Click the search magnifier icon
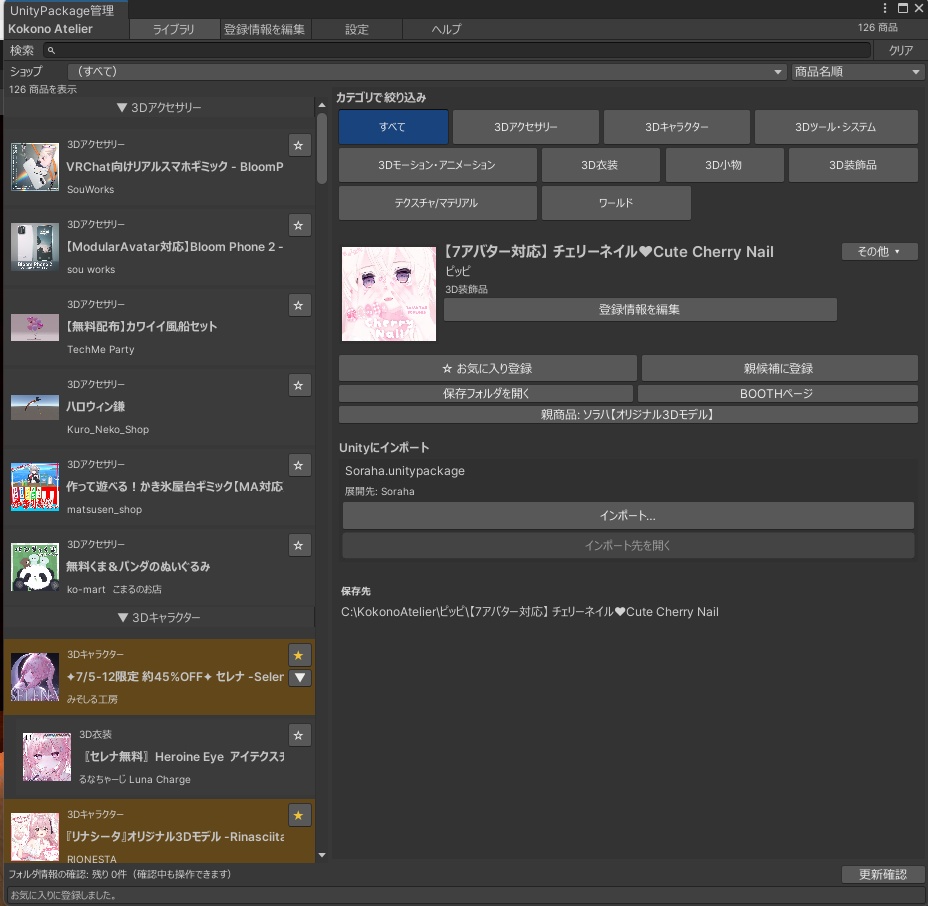 point(51,50)
